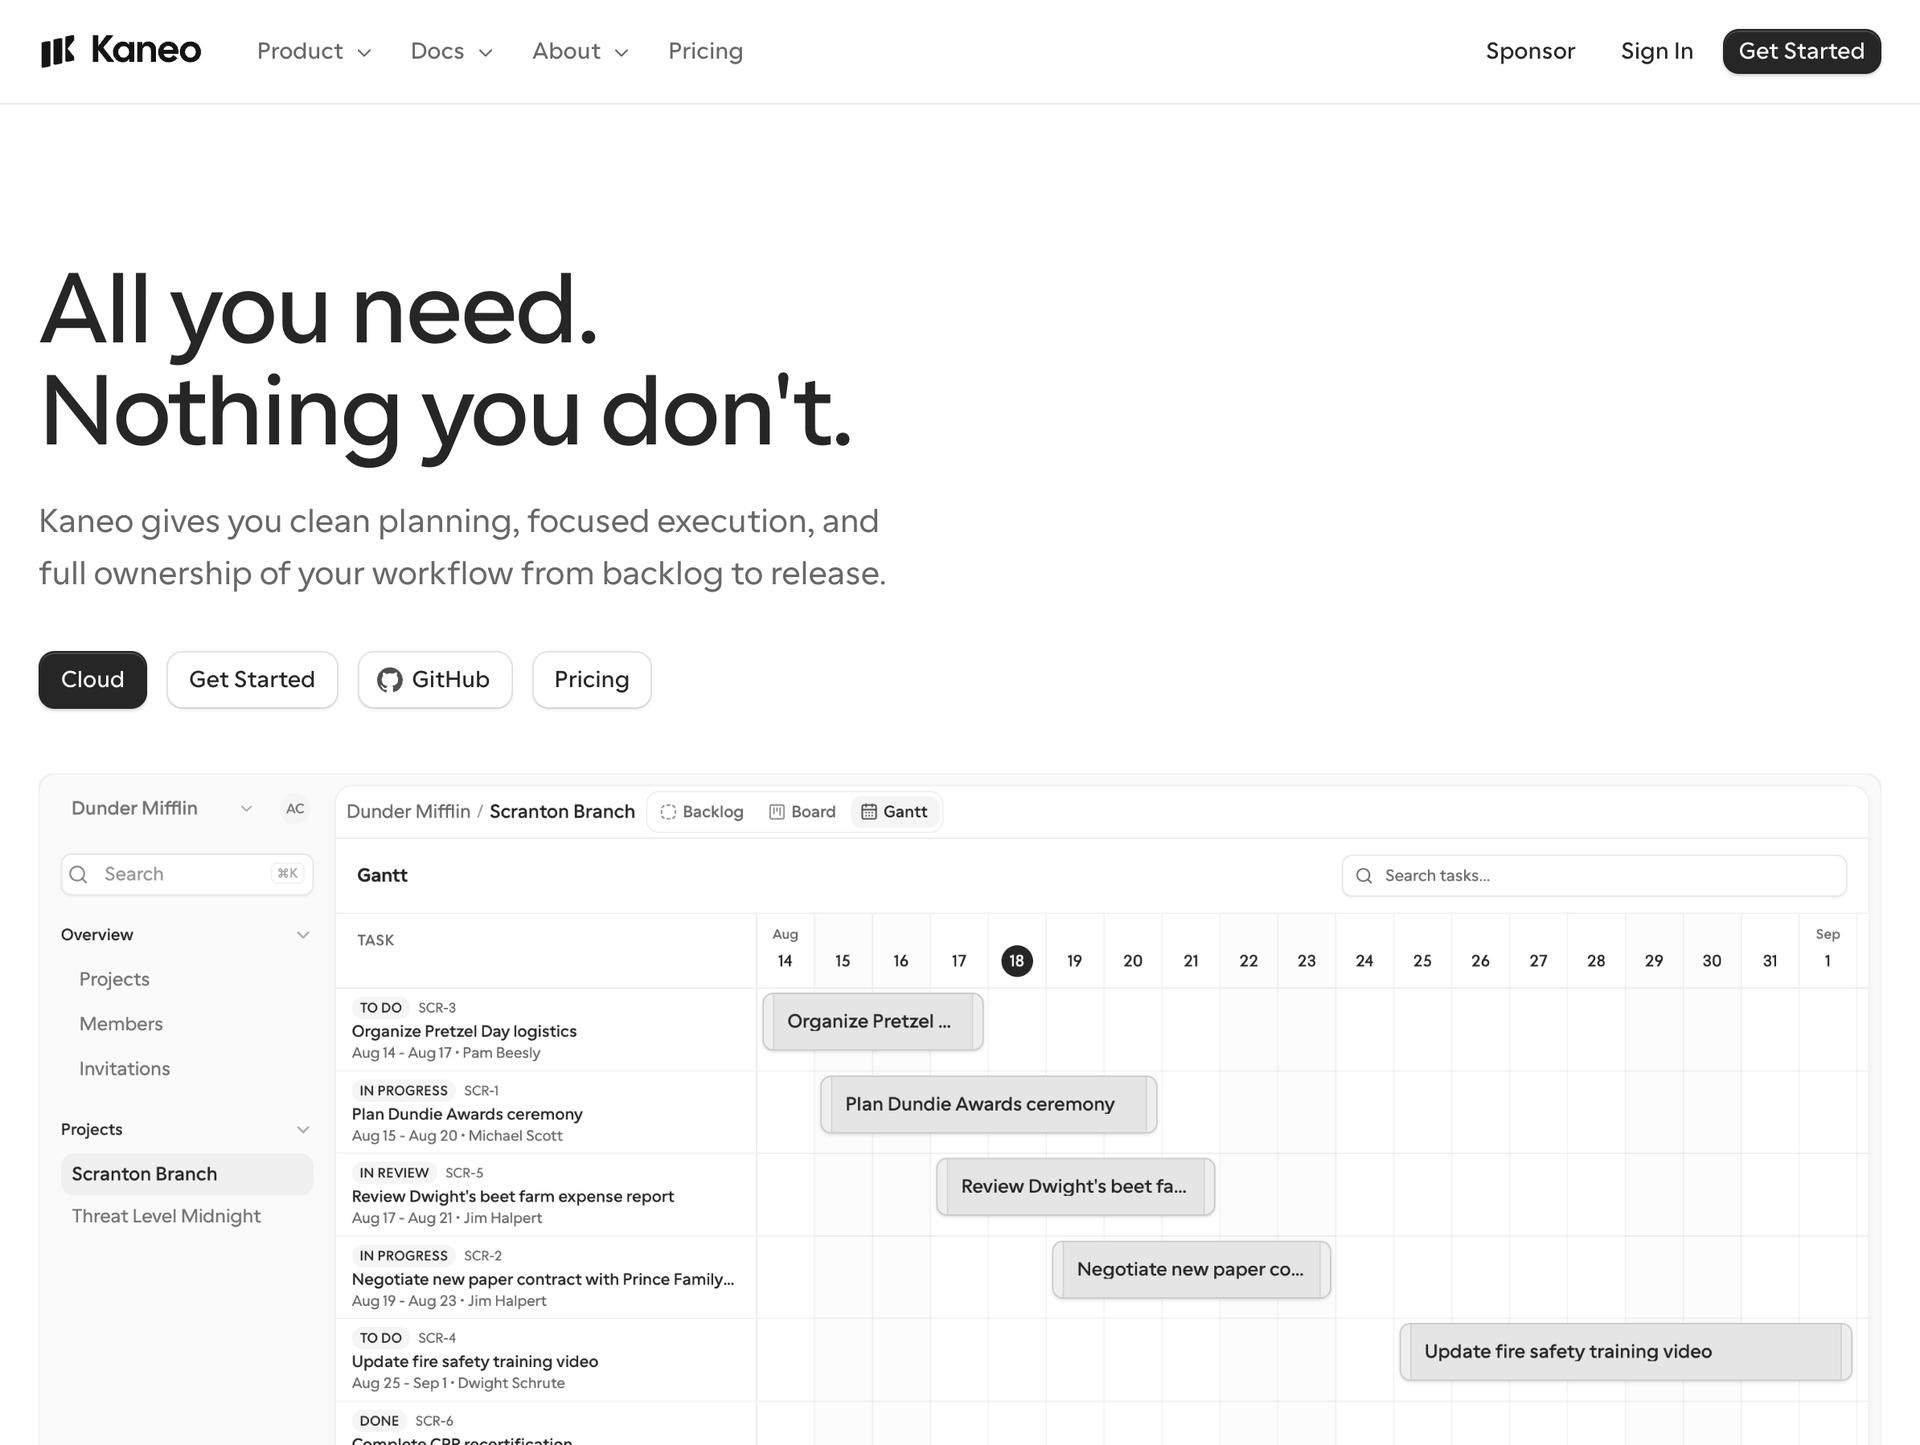The height and width of the screenshot is (1445, 1920).
Task: Select today's date 18 in timeline
Action: pyautogui.click(x=1017, y=961)
